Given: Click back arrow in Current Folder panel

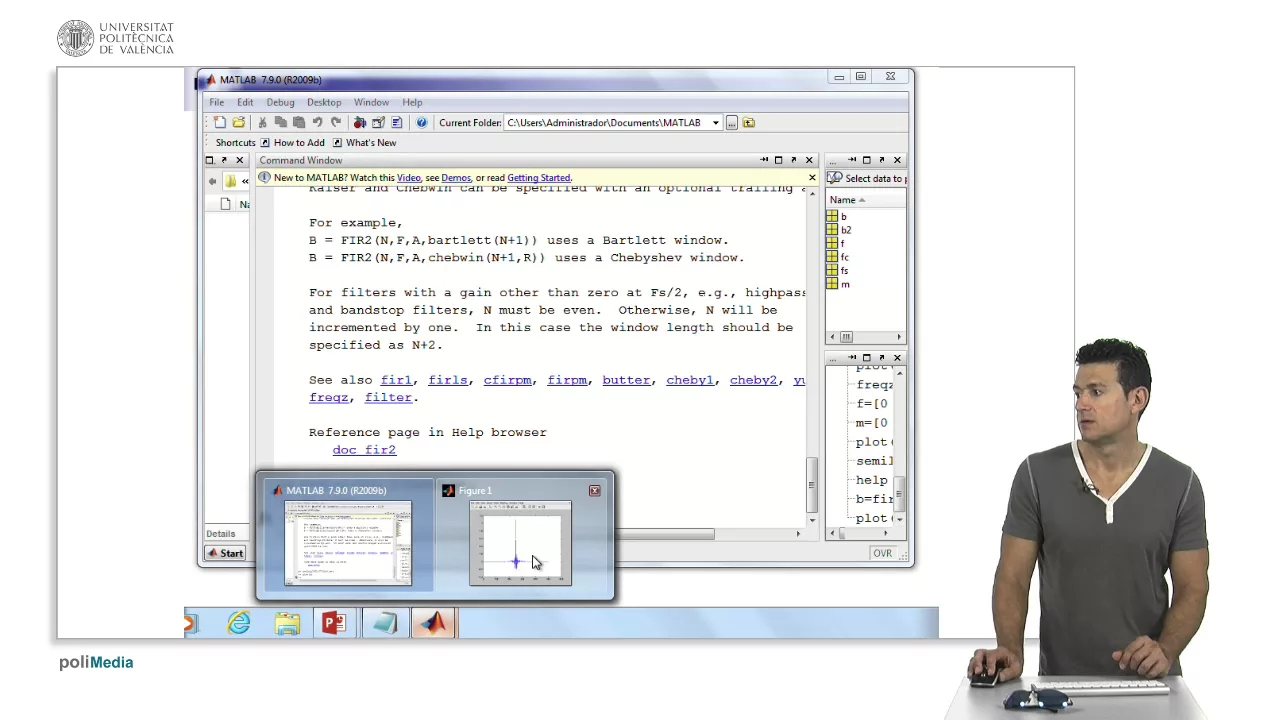Looking at the screenshot, I should [212, 181].
